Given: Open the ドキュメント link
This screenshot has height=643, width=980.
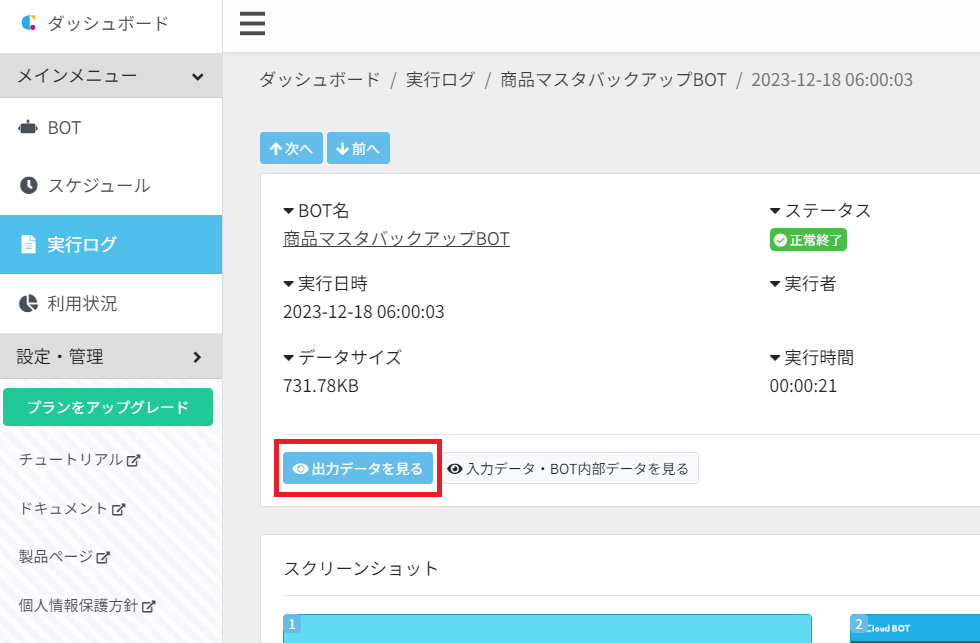Looking at the screenshot, I should coord(72,509).
